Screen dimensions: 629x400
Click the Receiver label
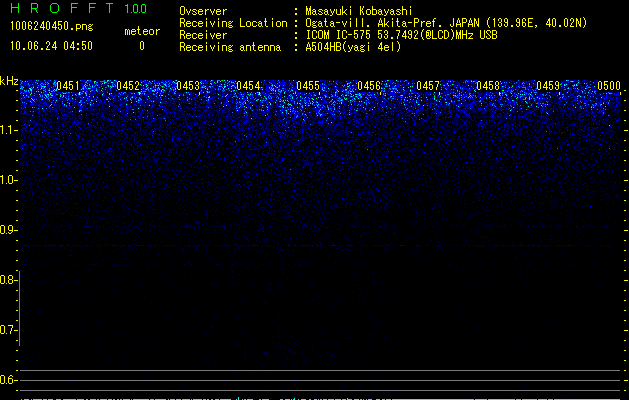(x=203, y=35)
